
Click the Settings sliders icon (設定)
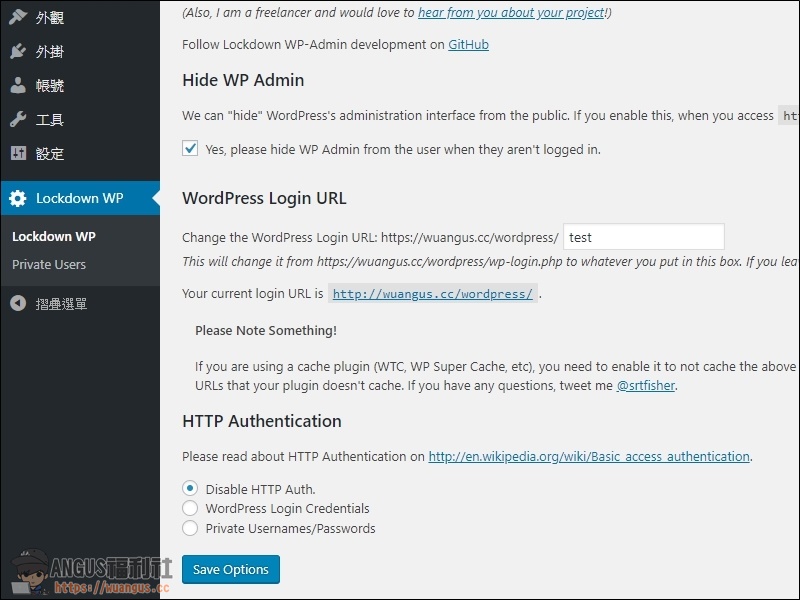point(18,153)
